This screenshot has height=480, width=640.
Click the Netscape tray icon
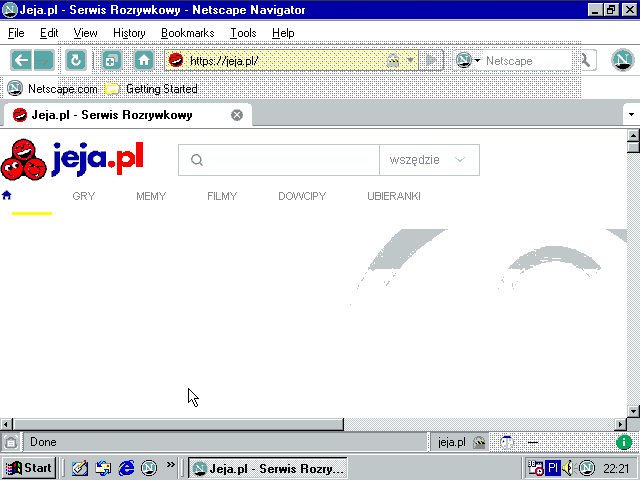(x=587, y=468)
